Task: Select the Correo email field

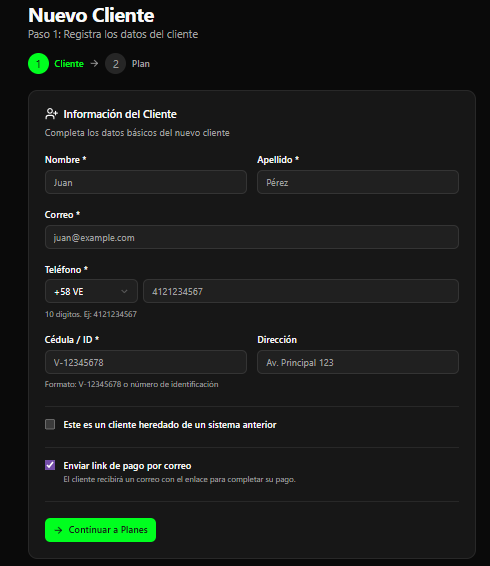Action: pos(252,237)
